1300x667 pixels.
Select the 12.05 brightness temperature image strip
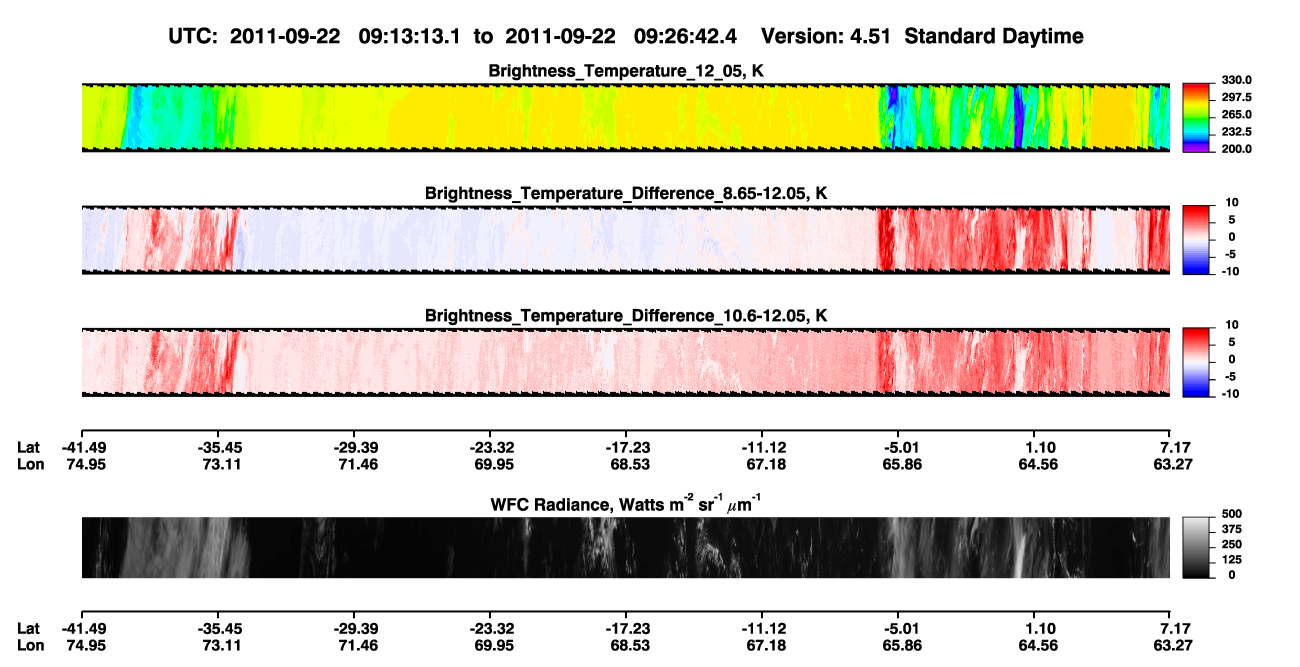(625, 117)
